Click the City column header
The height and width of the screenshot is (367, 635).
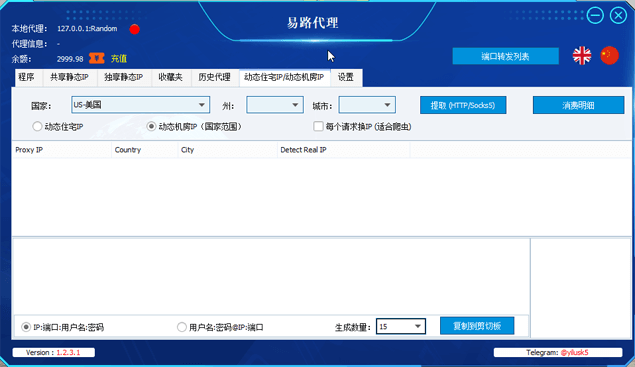coord(228,150)
